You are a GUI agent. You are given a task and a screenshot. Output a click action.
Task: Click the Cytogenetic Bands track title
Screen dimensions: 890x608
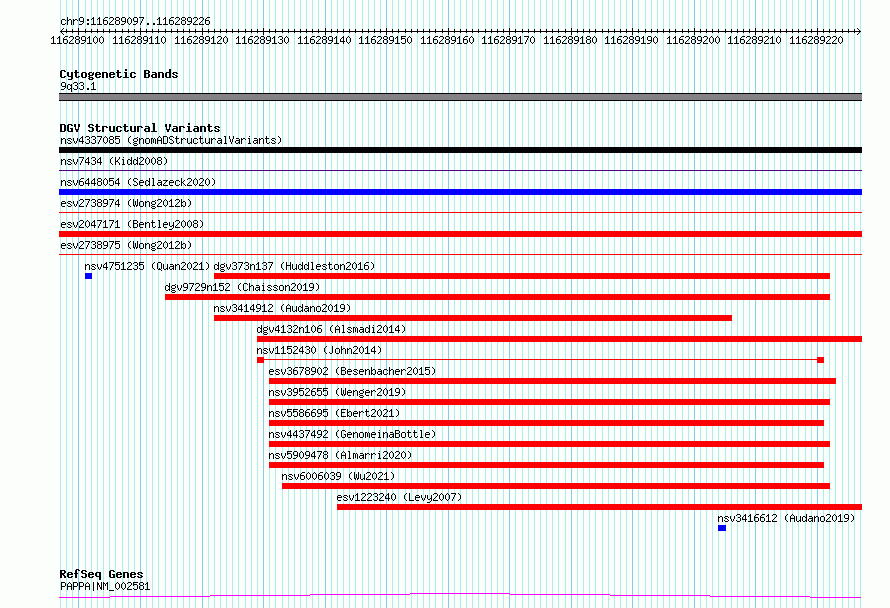(119, 74)
